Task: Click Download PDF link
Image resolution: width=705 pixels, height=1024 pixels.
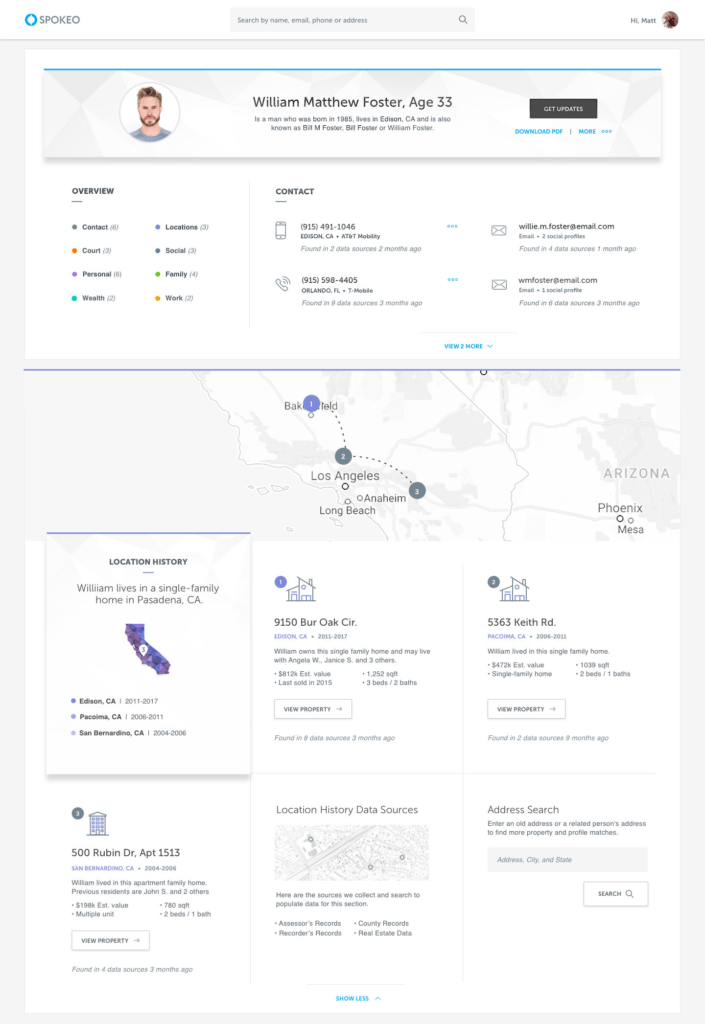Action: tap(539, 131)
